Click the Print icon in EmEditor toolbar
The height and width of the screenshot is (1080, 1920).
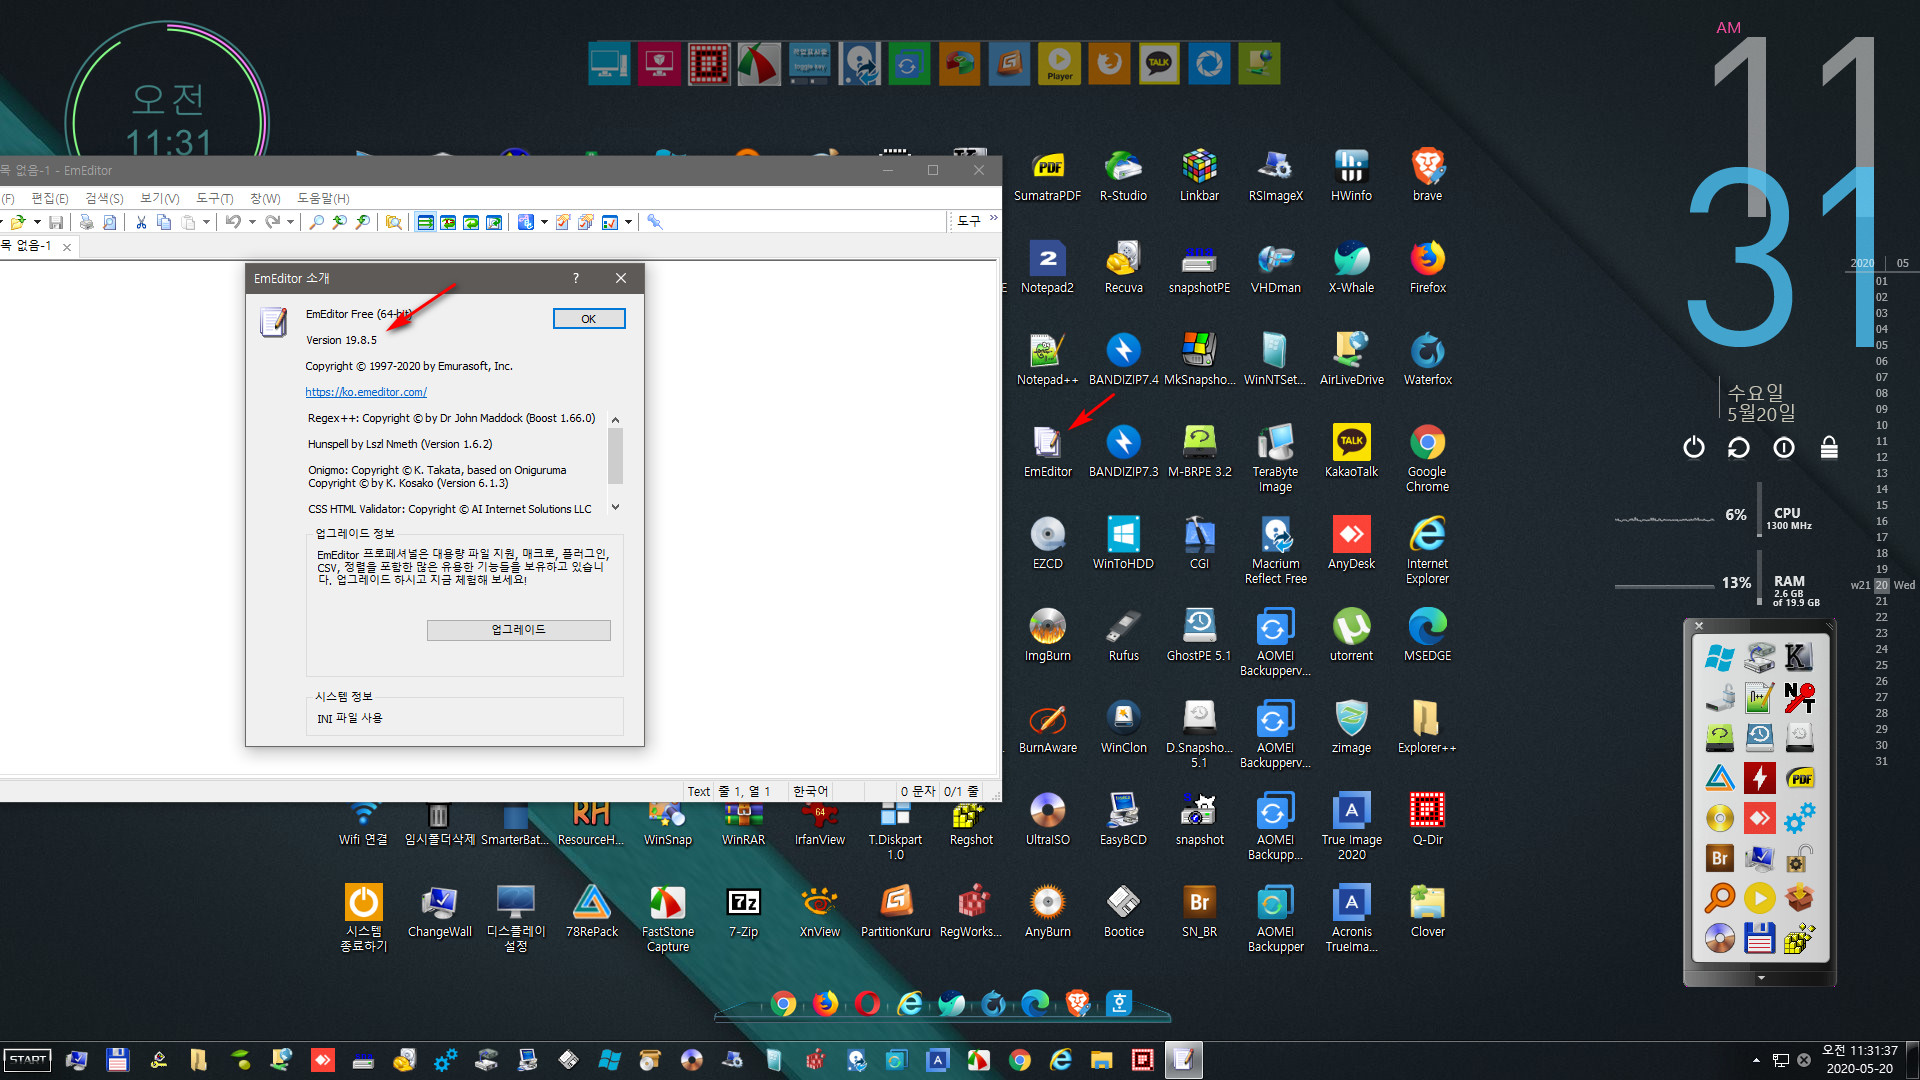click(x=86, y=222)
